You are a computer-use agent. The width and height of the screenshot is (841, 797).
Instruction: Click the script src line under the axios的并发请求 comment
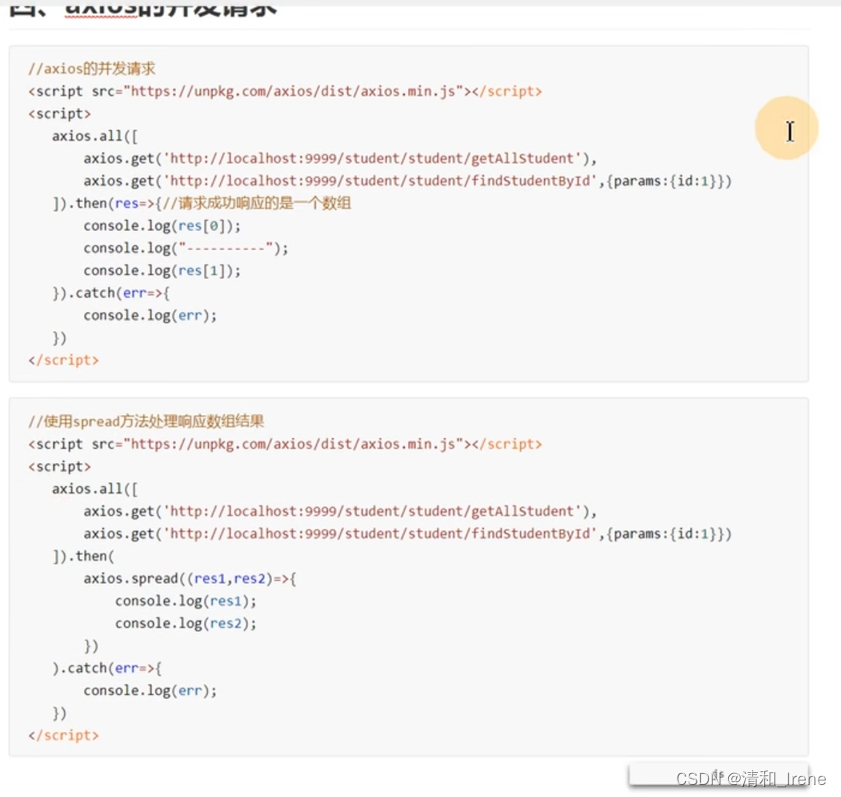pyautogui.click(x=285, y=92)
